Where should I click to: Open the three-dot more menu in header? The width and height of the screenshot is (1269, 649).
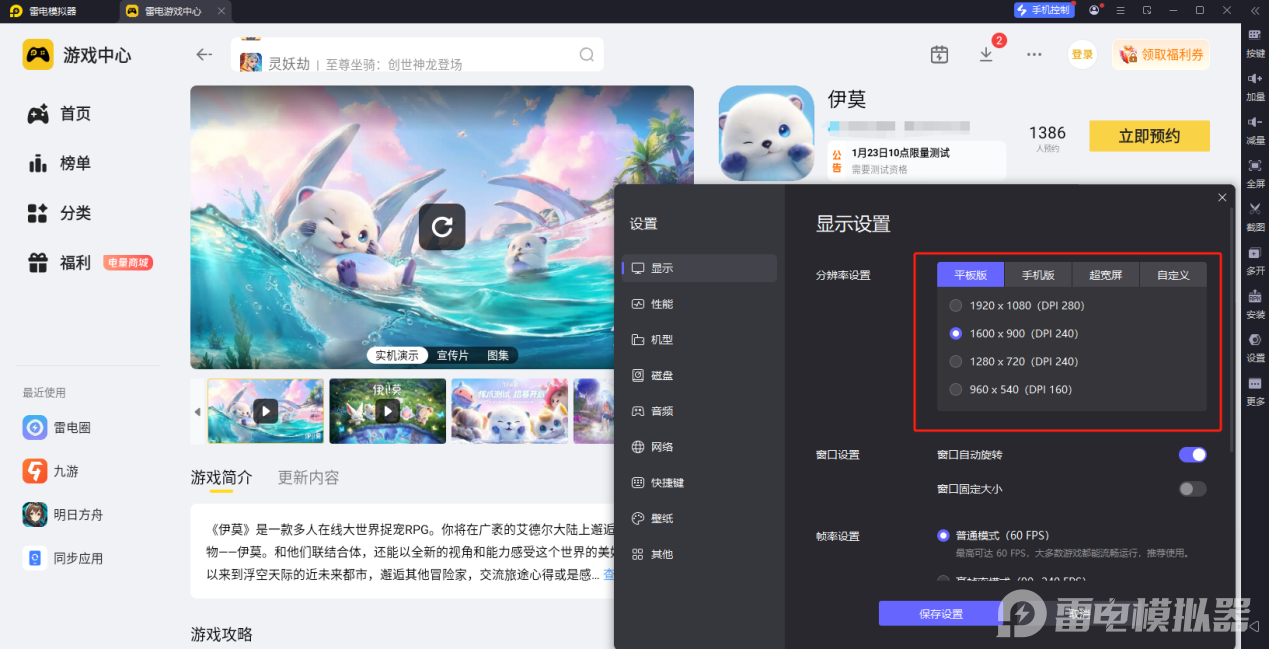(1034, 54)
